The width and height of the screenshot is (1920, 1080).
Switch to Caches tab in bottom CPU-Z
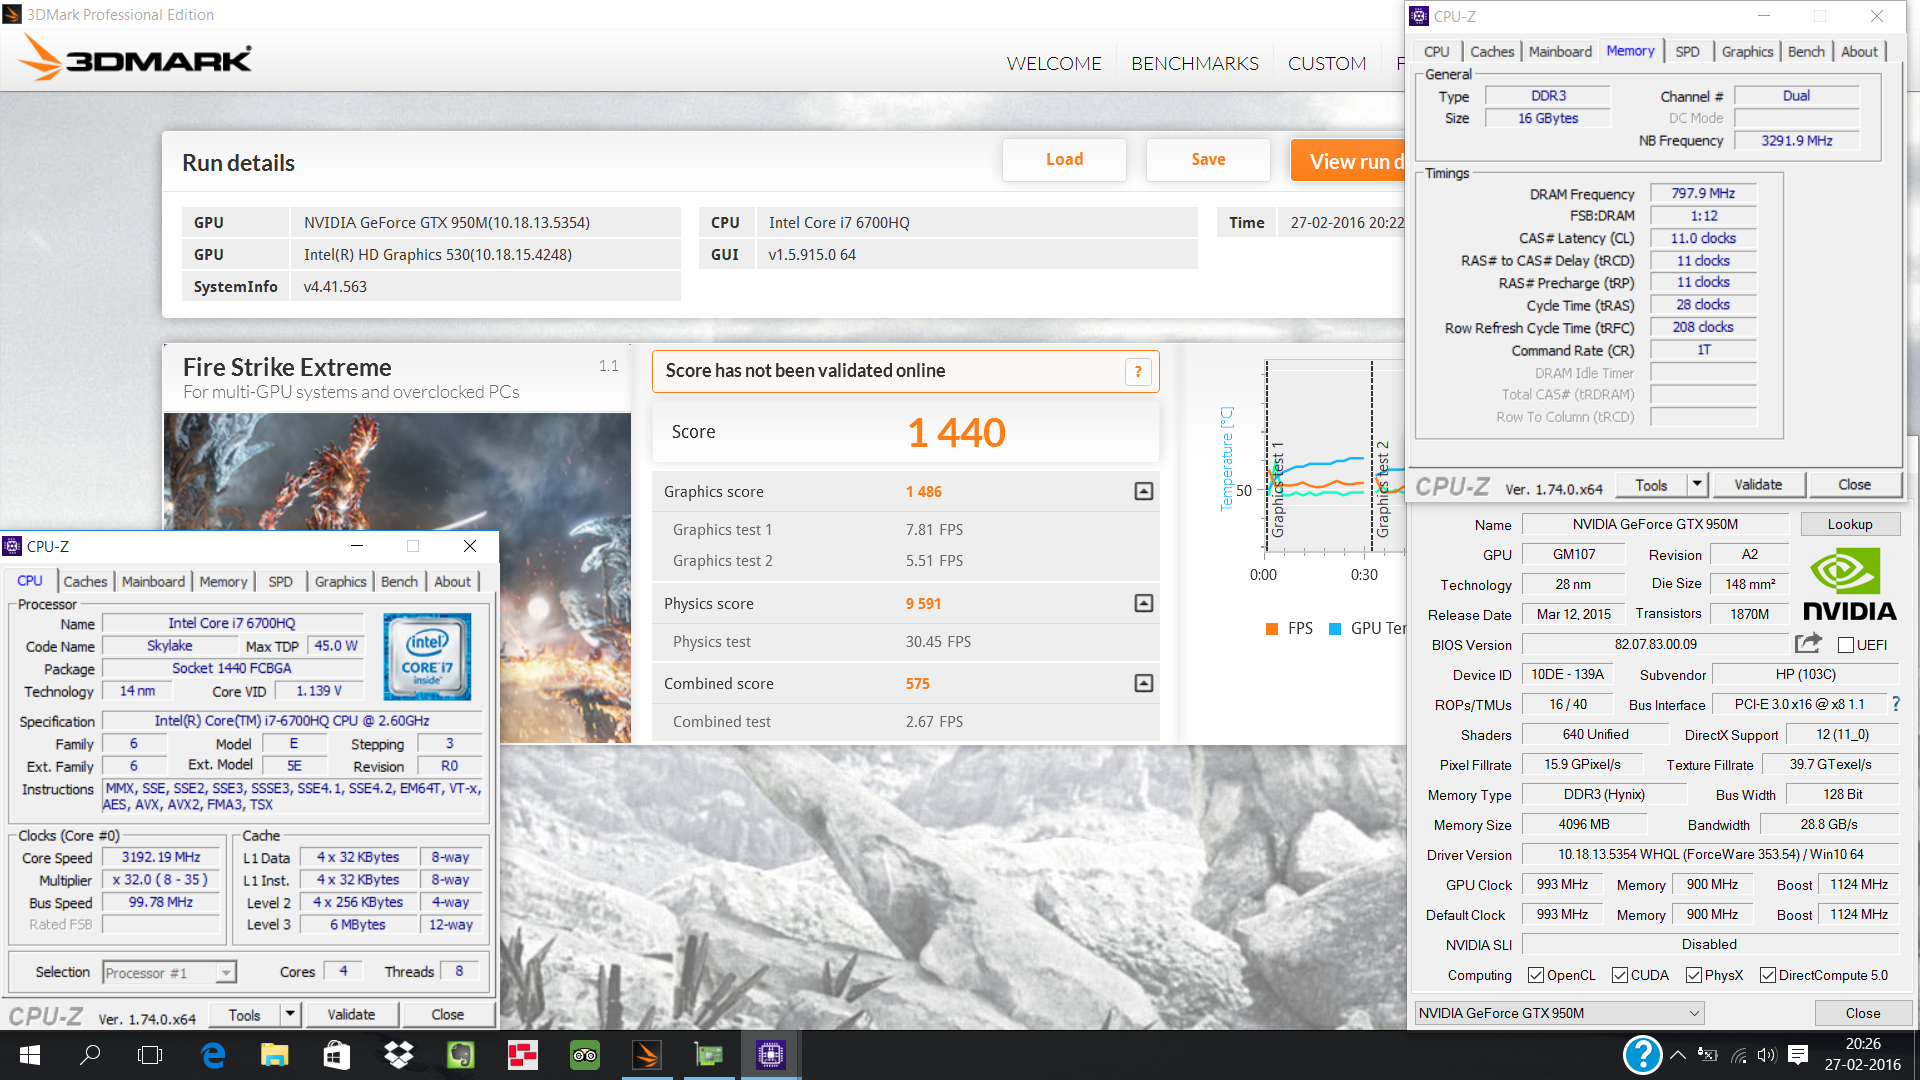pyautogui.click(x=85, y=581)
